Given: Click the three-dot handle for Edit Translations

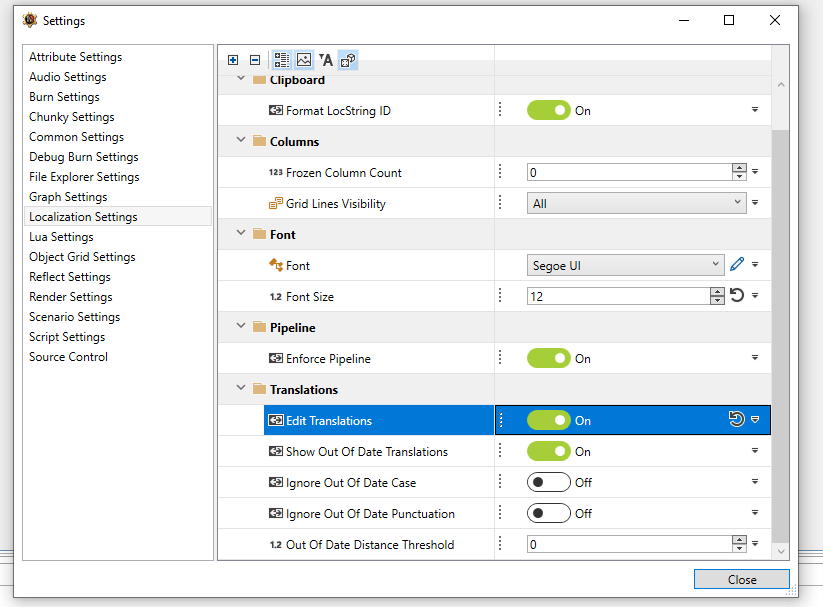Looking at the screenshot, I should [501, 420].
